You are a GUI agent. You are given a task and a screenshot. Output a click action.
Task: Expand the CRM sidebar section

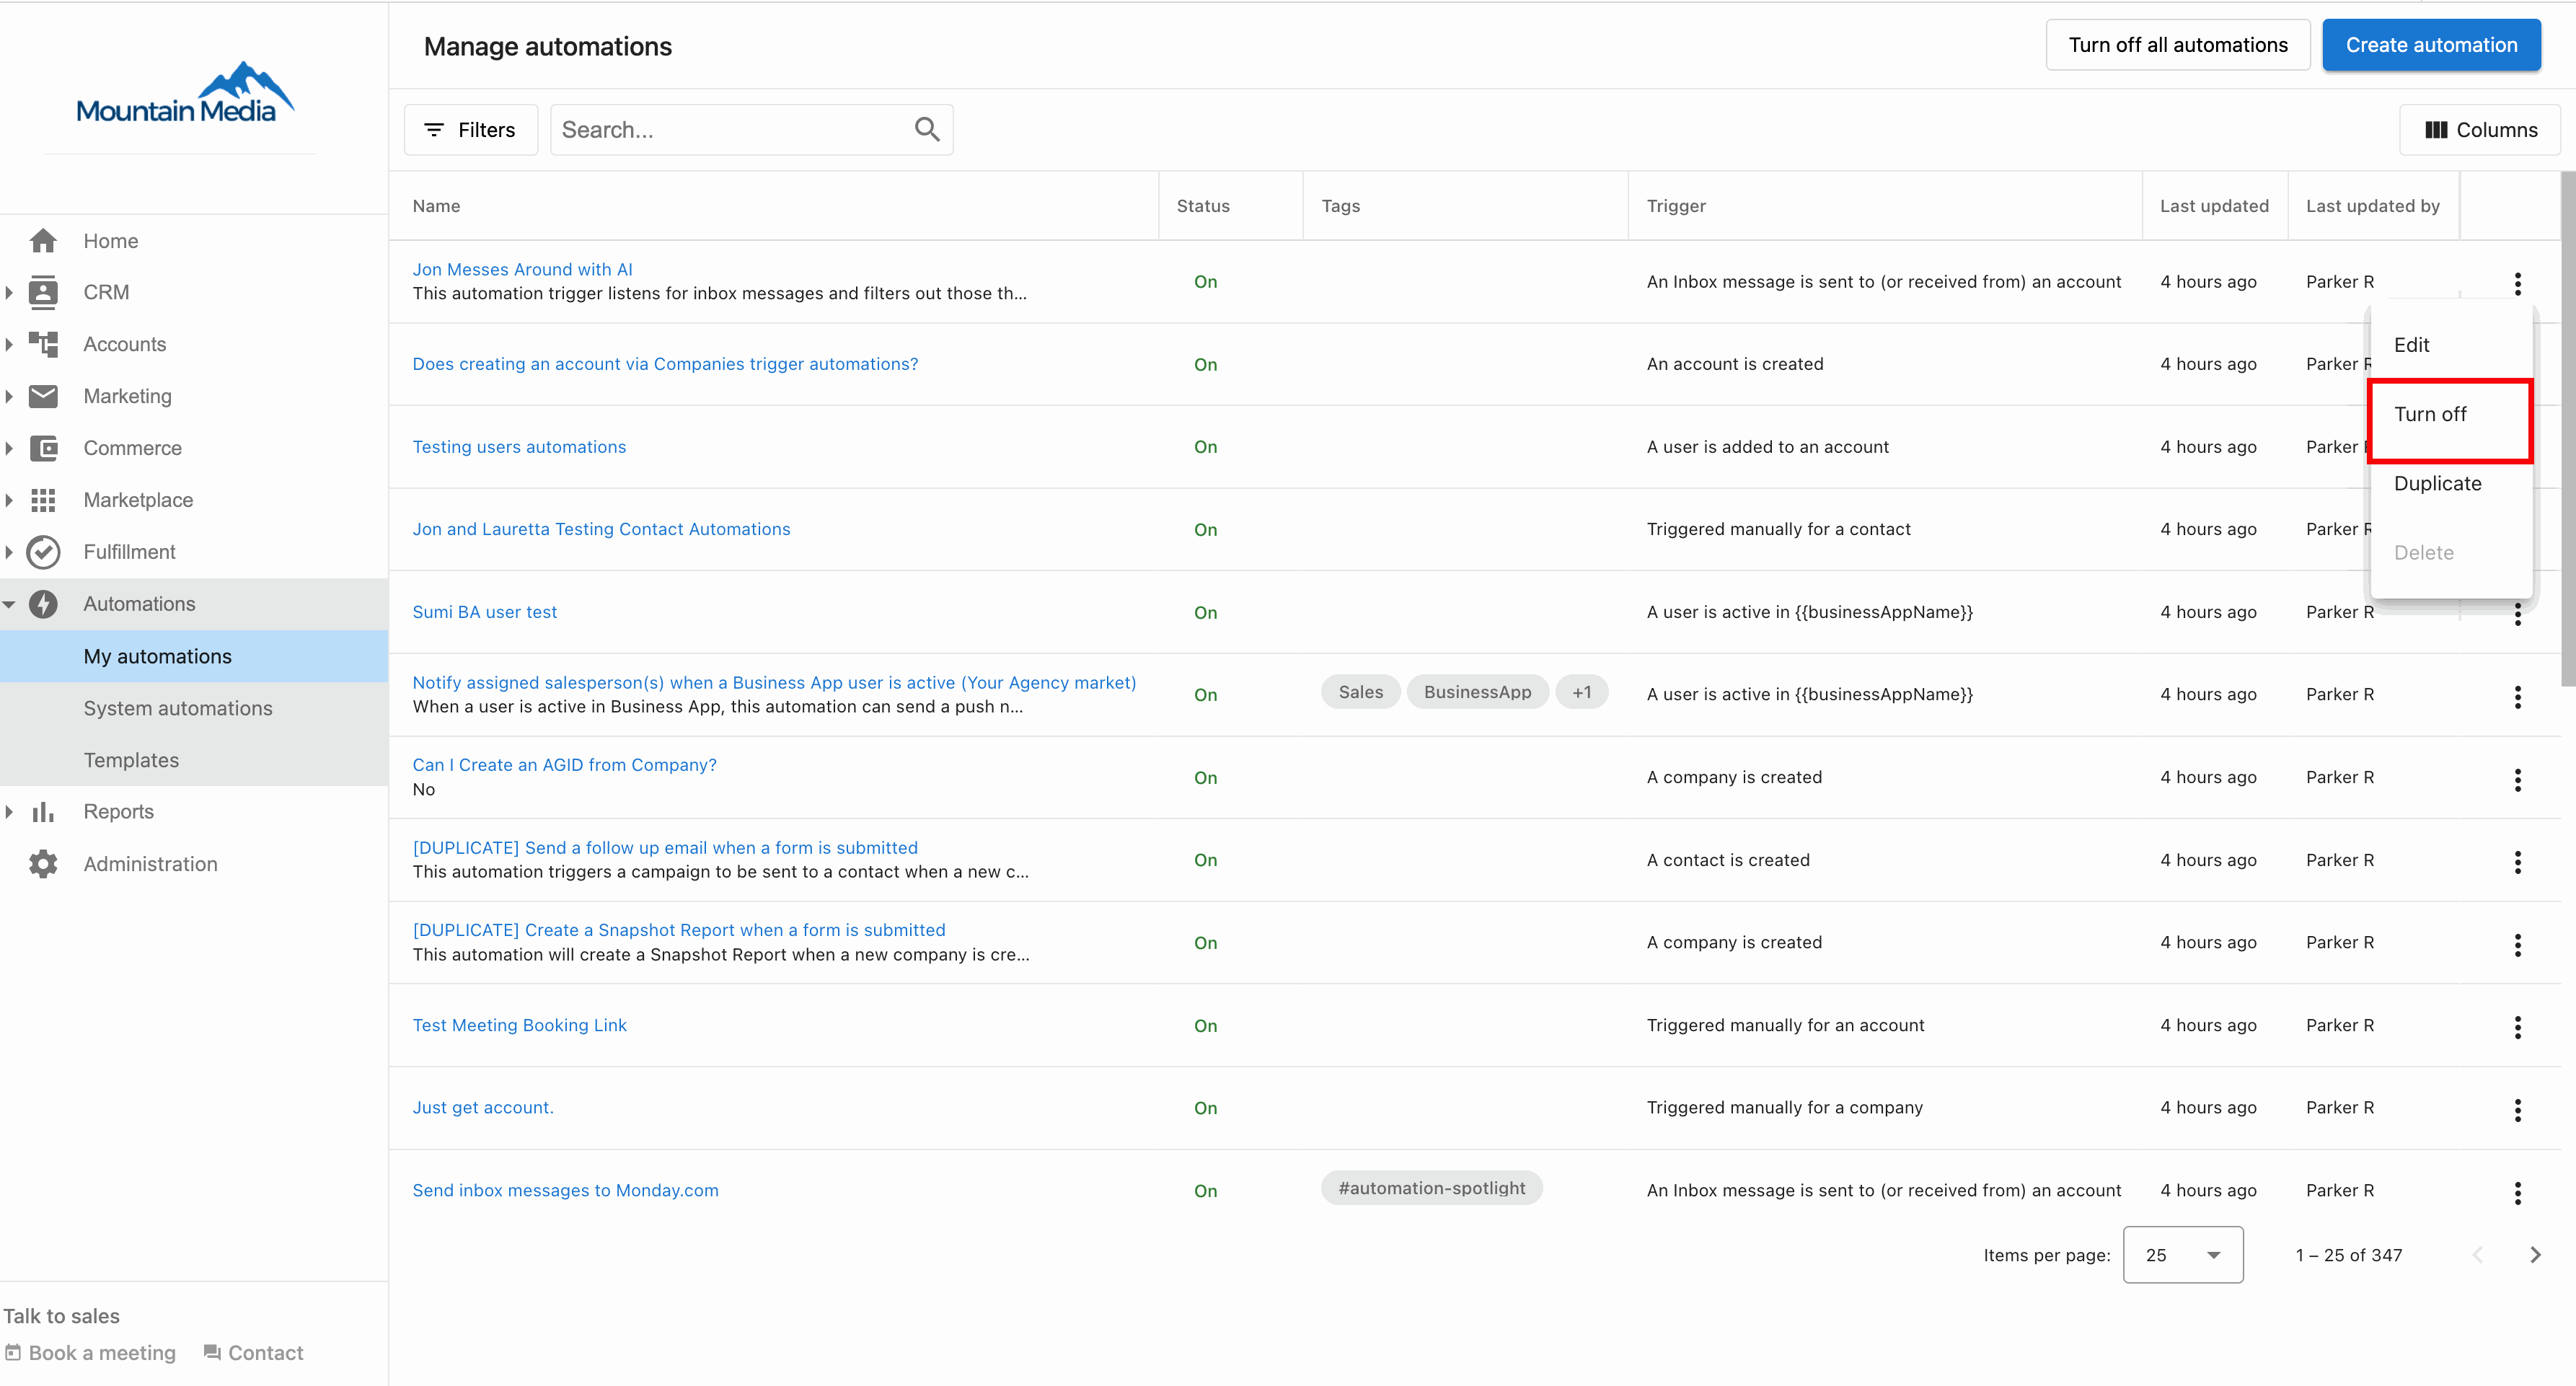click(x=9, y=292)
